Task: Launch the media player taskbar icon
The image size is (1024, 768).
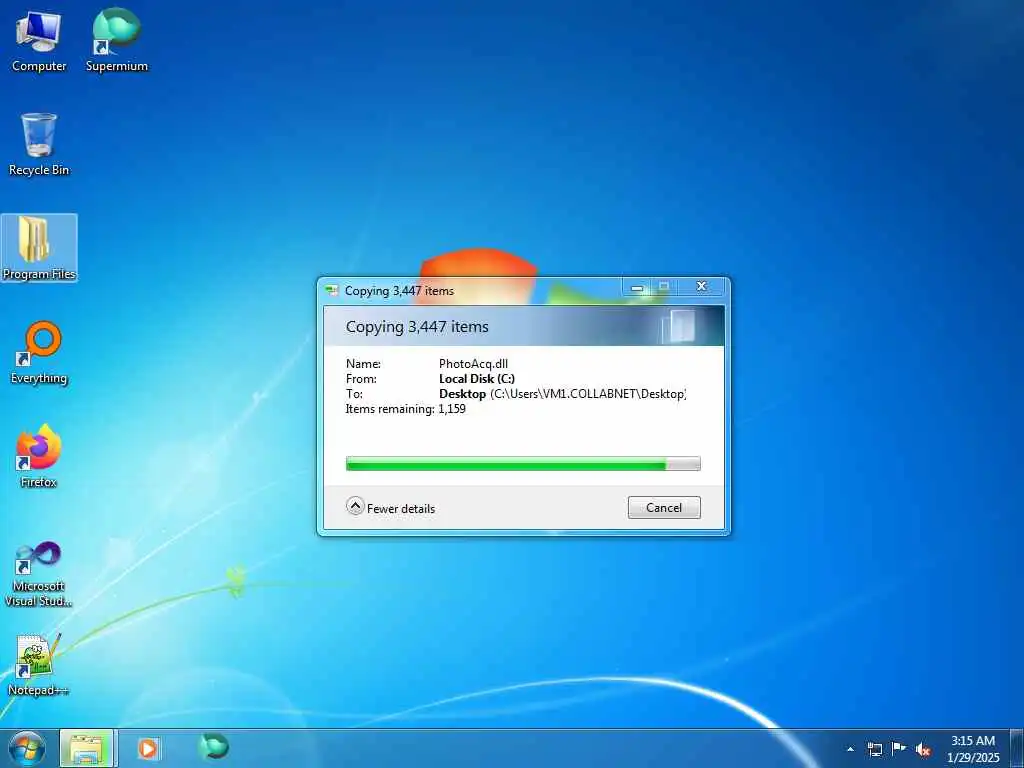Action: tap(148, 748)
